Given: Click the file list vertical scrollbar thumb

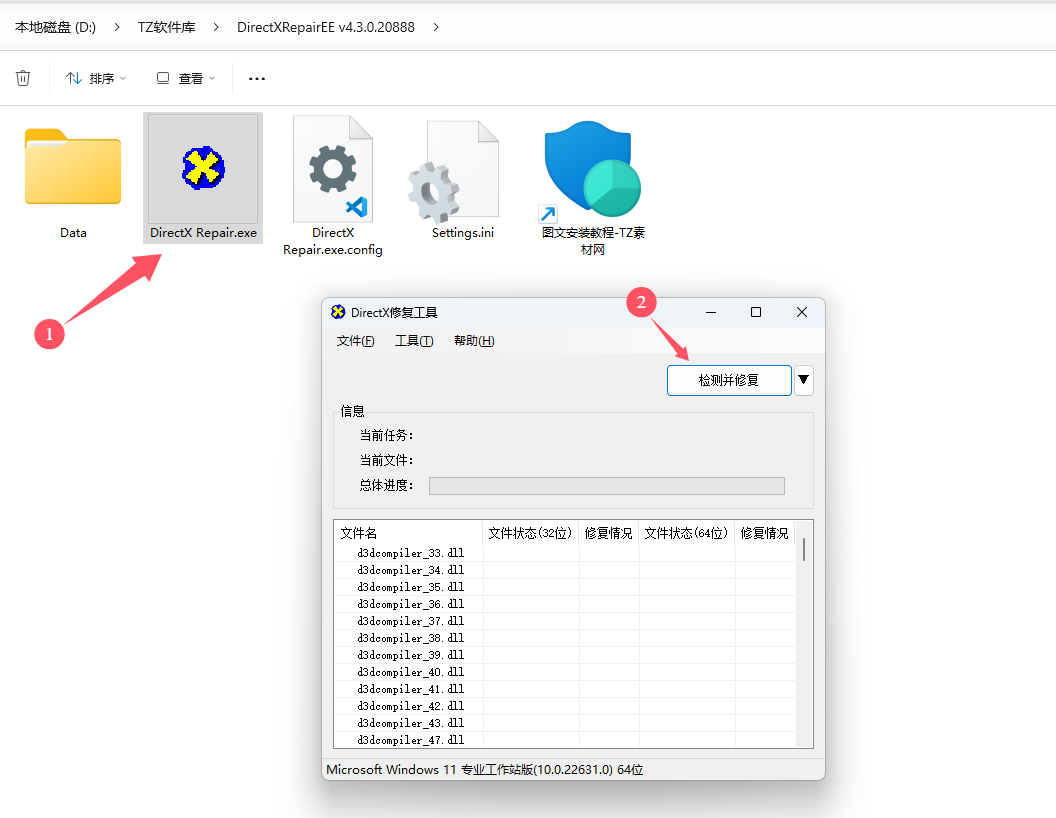Looking at the screenshot, I should (x=804, y=549).
